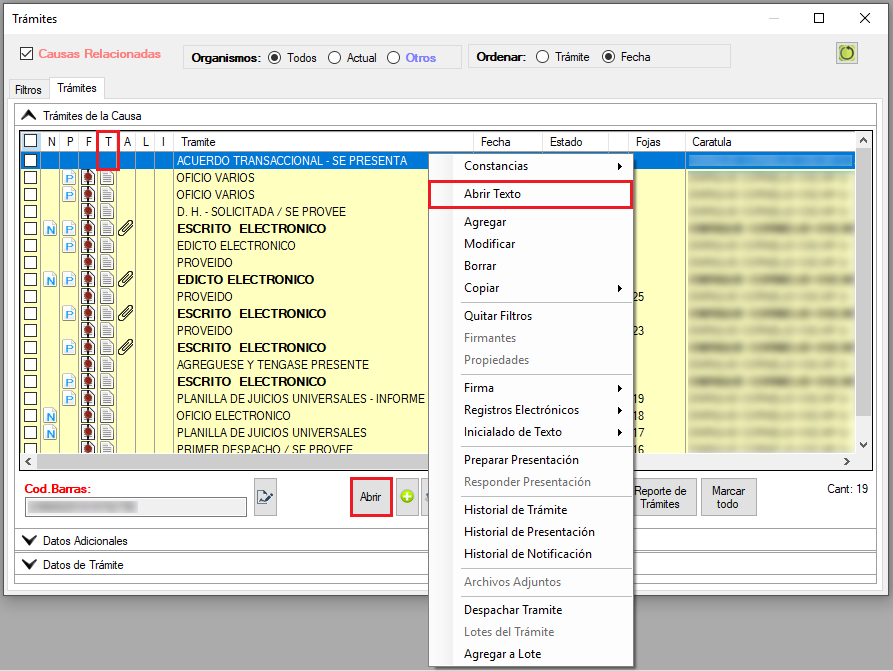The height and width of the screenshot is (671, 893).
Task: Uncheck the Causas Relacionadas checkbox
Action: point(27,54)
